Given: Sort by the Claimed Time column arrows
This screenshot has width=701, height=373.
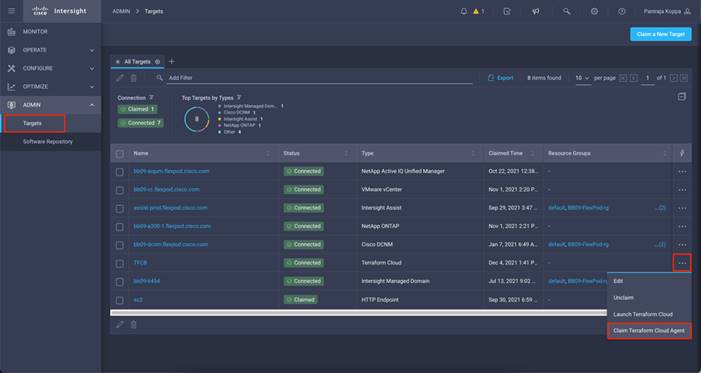Looking at the screenshot, I should 532,153.
